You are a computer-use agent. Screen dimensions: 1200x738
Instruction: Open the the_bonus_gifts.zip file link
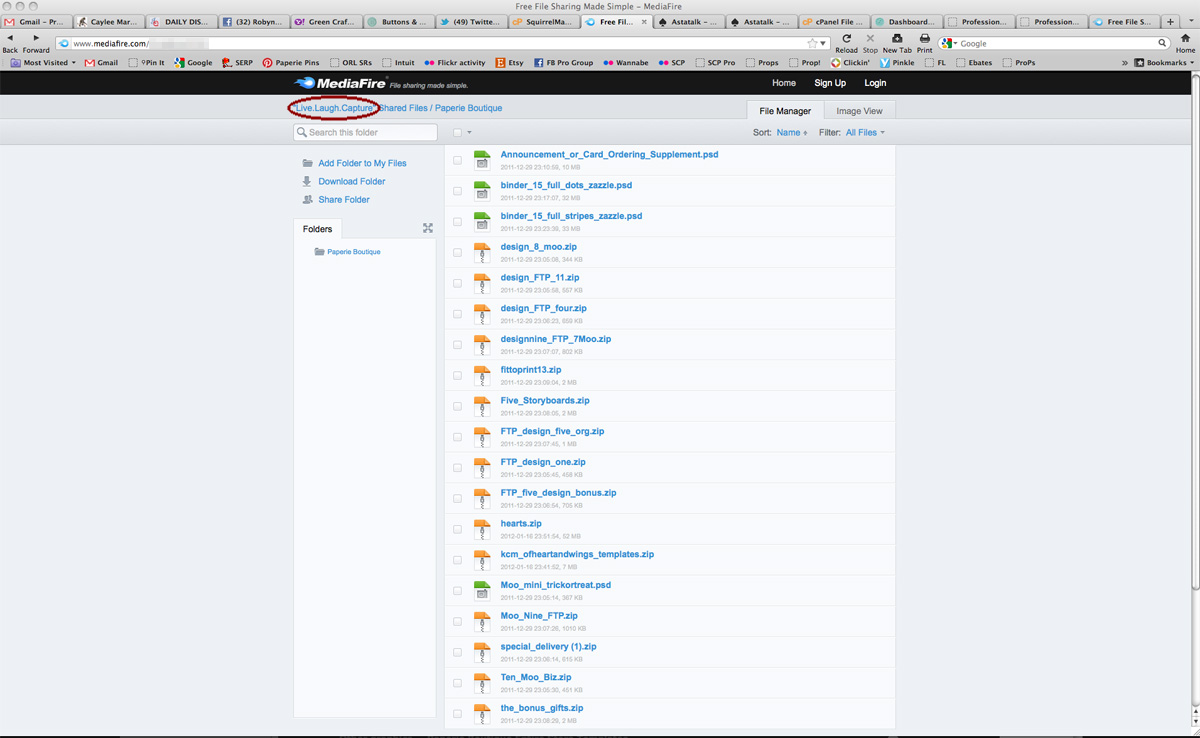tap(541, 708)
